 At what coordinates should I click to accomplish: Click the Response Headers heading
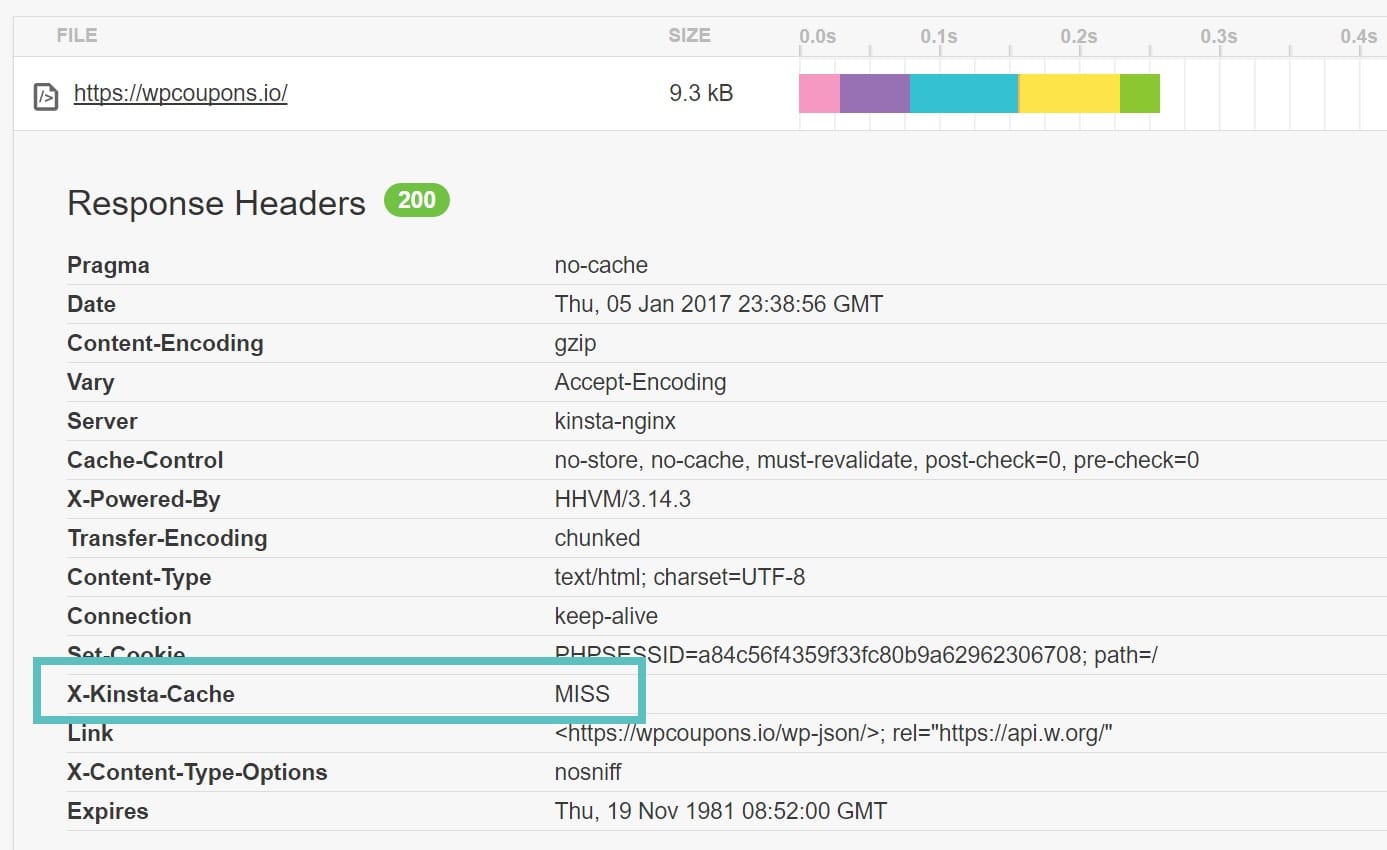click(215, 203)
